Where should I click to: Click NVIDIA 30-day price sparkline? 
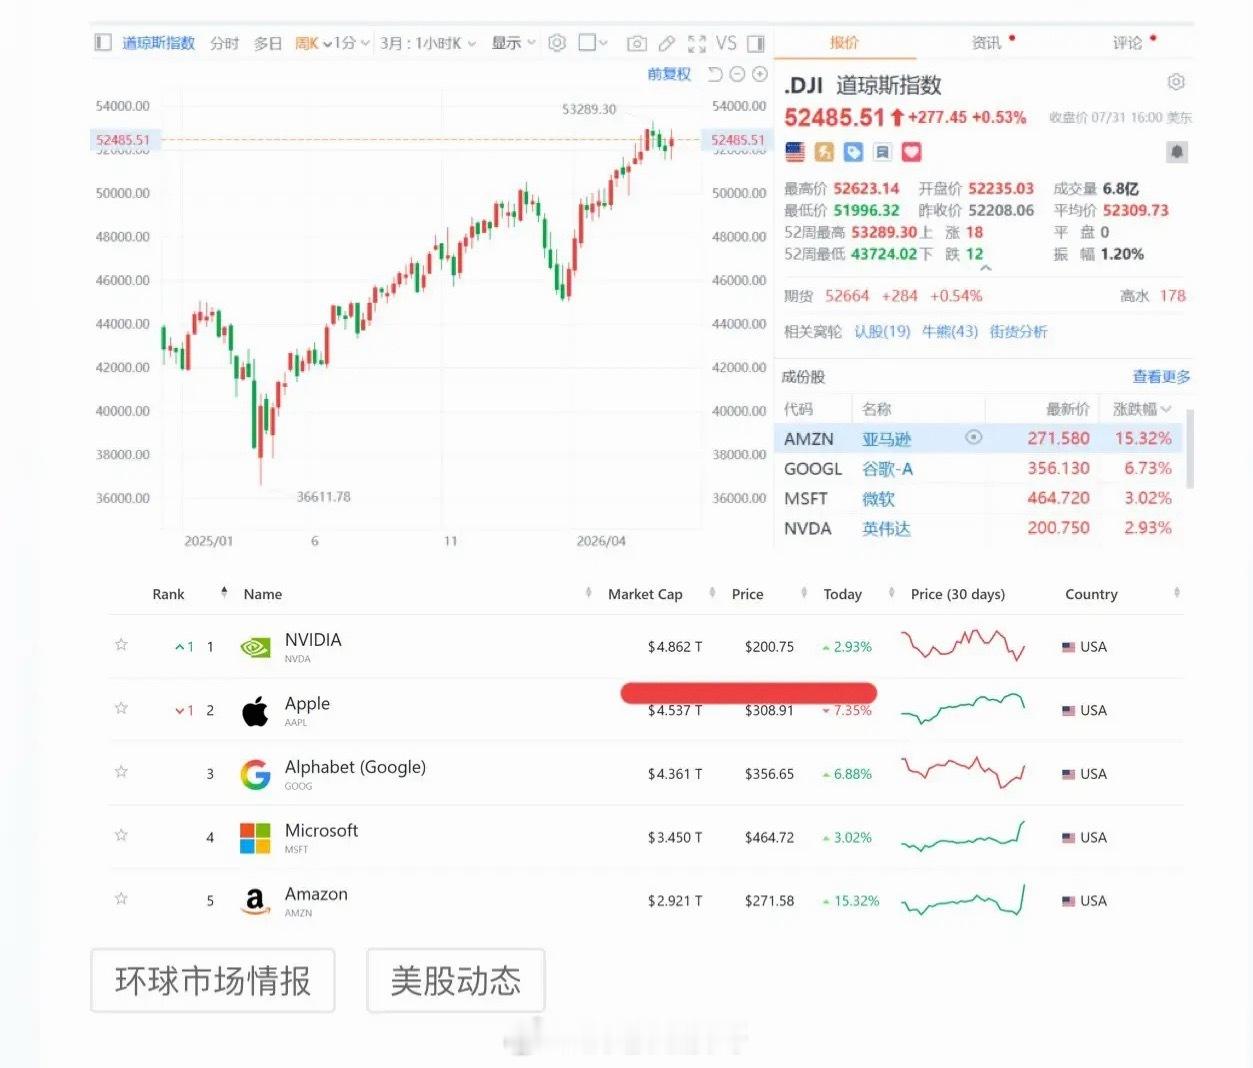[963, 645]
